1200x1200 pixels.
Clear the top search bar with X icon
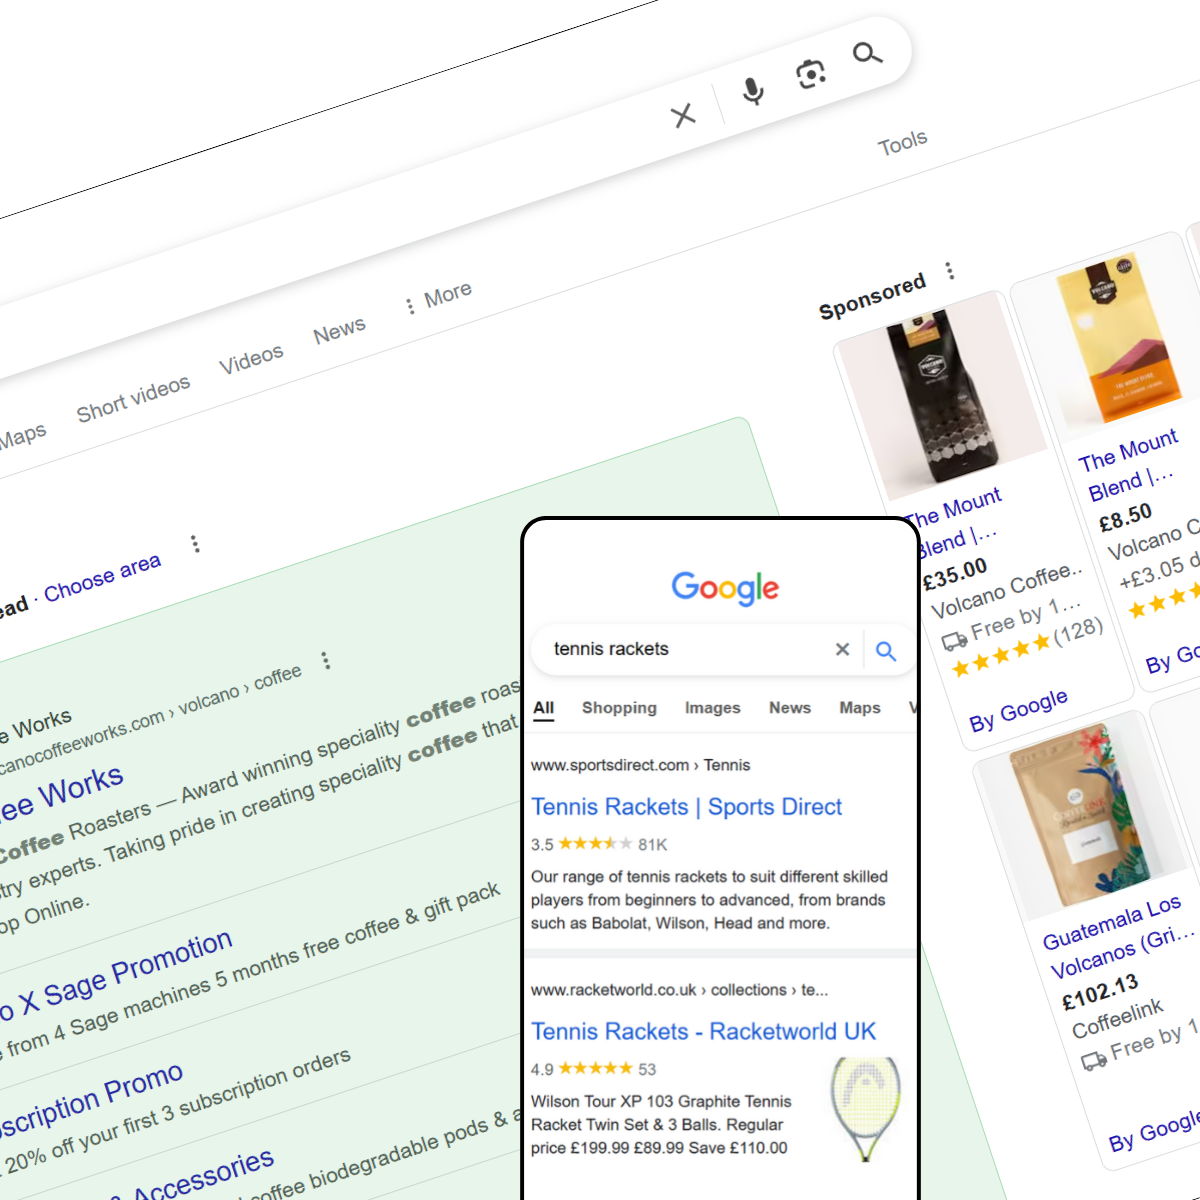click(684, 116)
